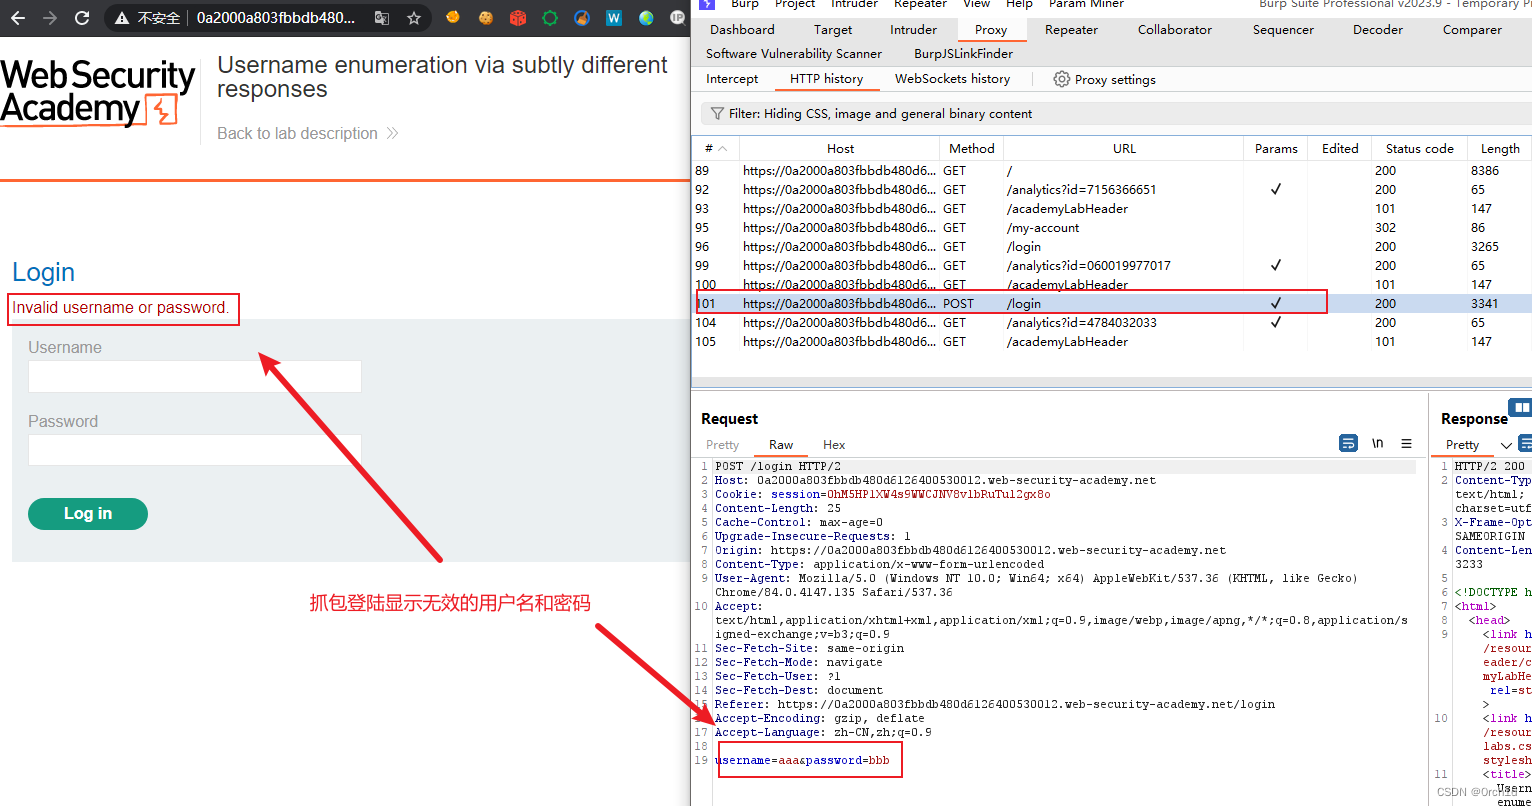Go back with the browser back arrow
This screenshot has width=1532, height=806.
[x=18, y=18]
